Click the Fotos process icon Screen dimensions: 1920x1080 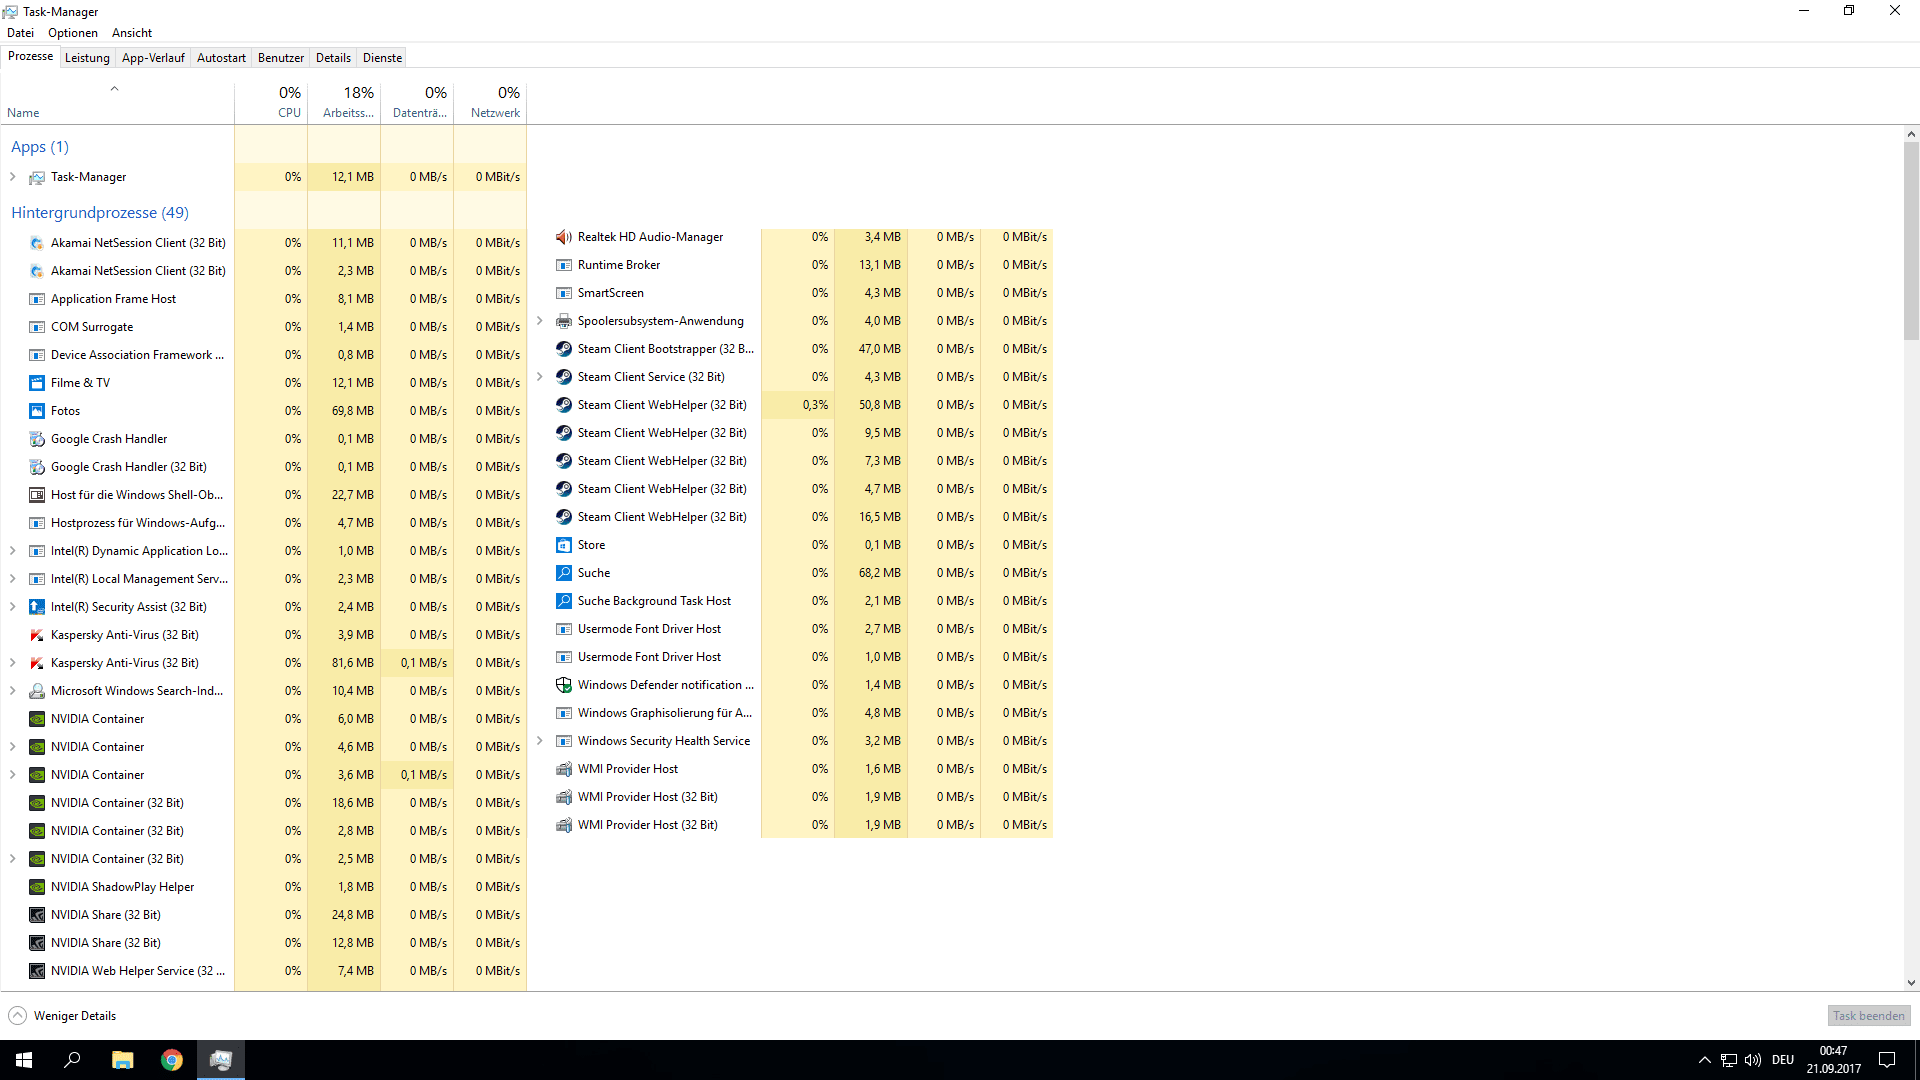tap(37, 411)
